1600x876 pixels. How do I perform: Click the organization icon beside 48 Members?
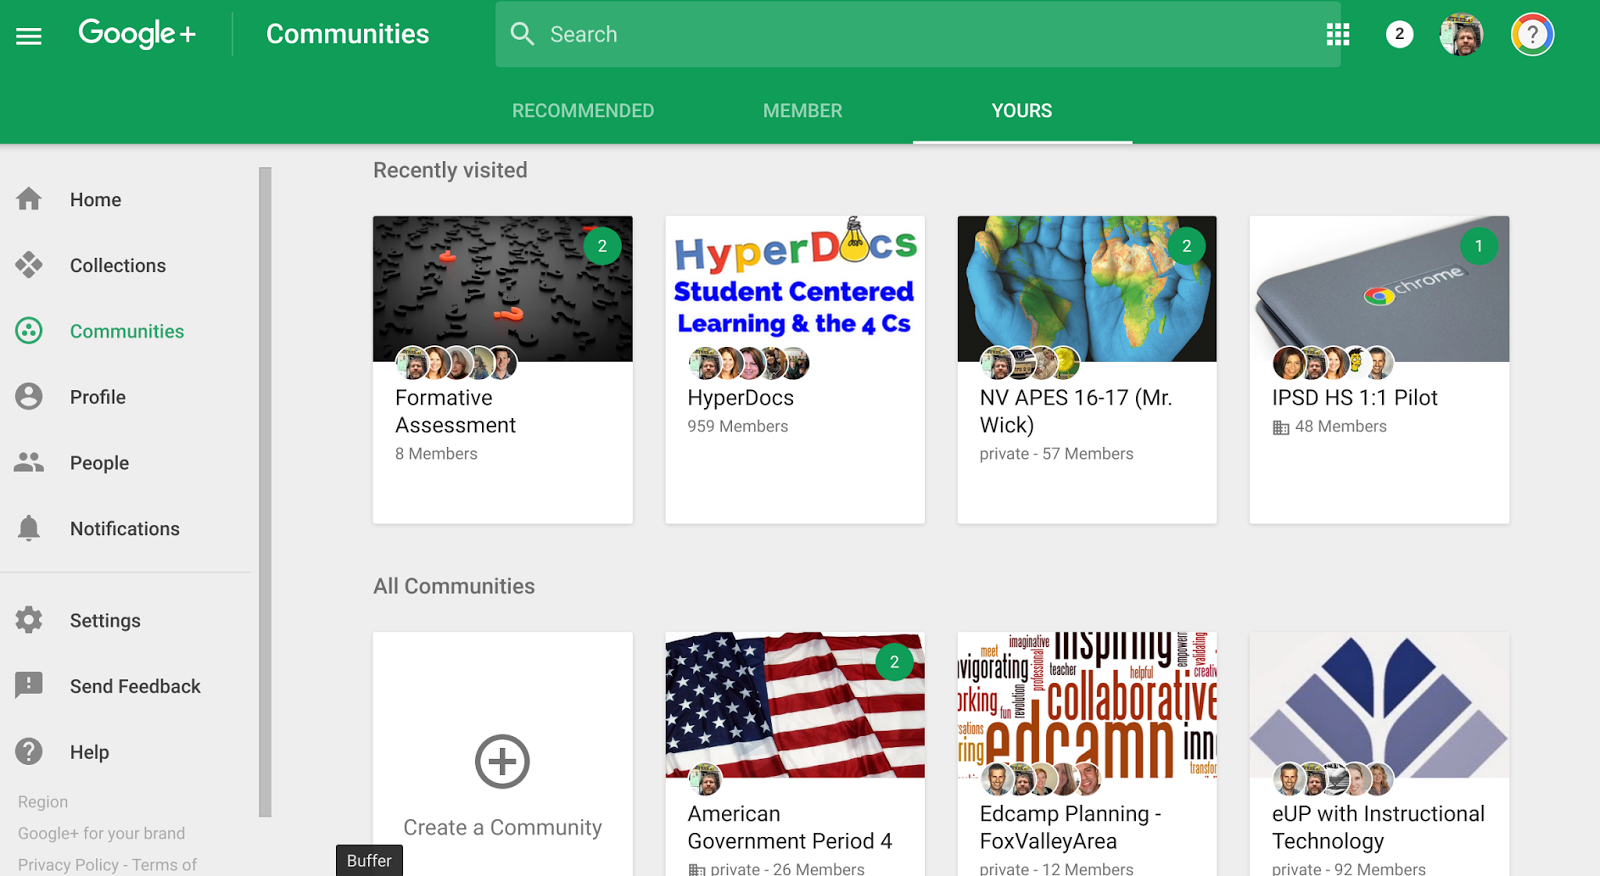tap(1281, 427)
